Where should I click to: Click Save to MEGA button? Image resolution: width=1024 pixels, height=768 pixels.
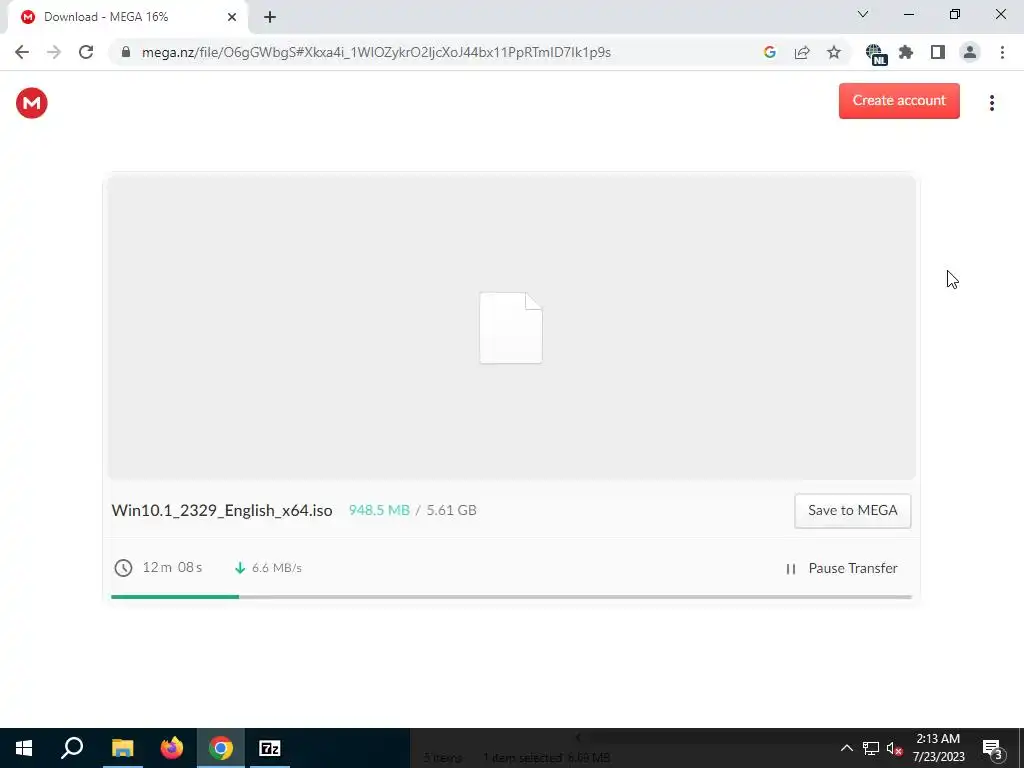point(852,511)
